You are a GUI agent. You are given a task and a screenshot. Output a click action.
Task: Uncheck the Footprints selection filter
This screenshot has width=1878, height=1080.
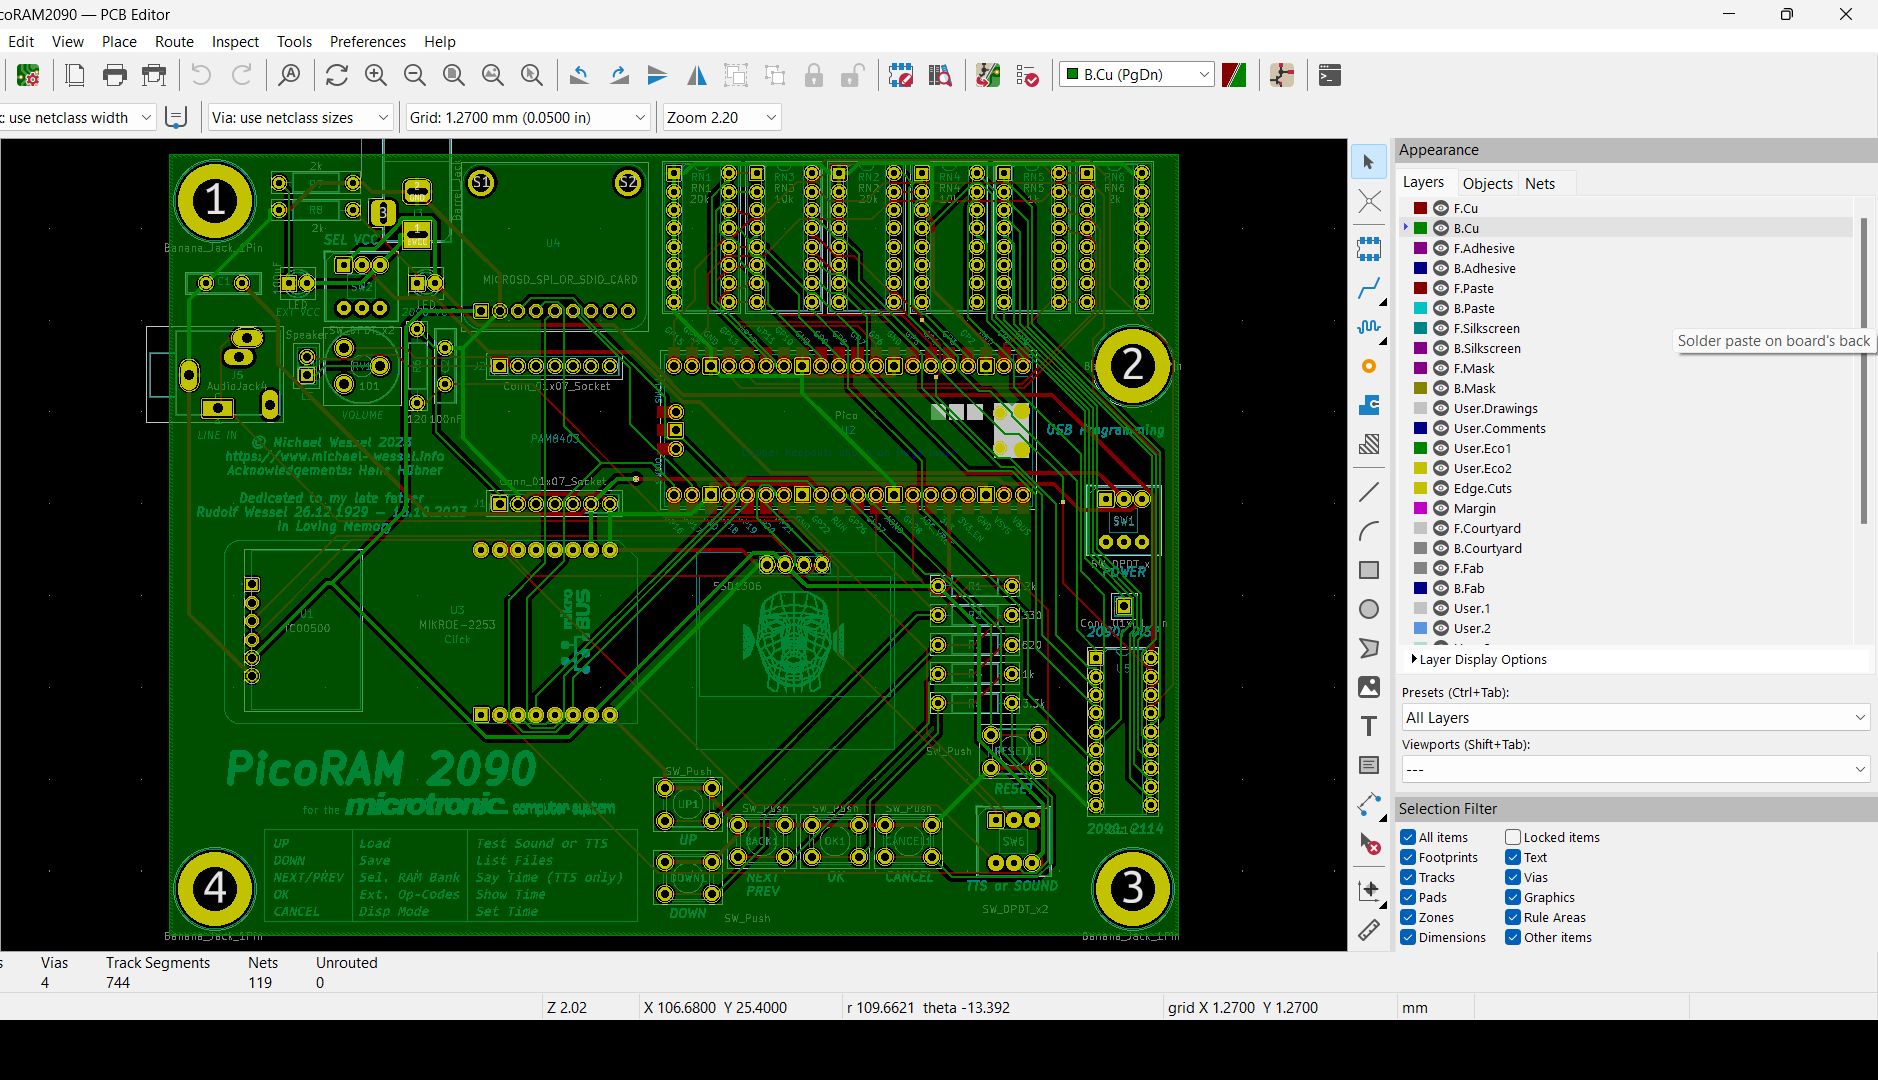1408,857
